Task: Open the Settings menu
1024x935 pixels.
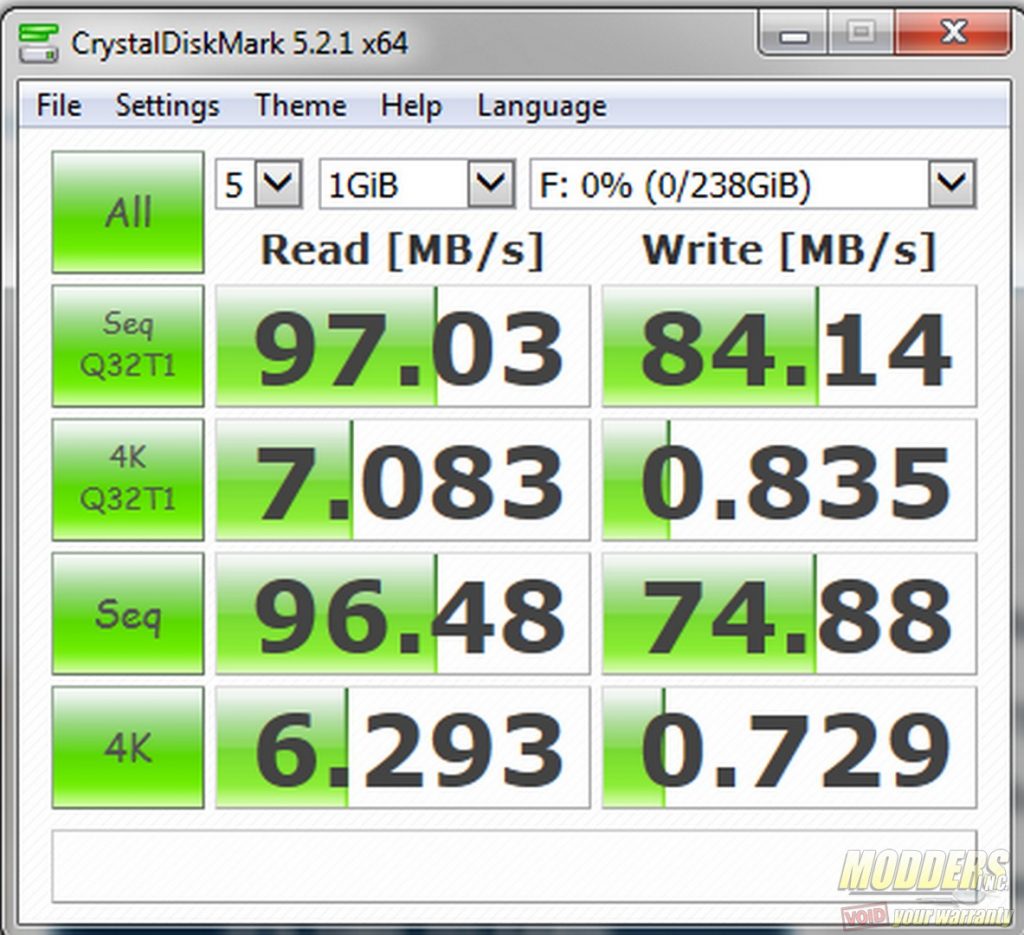Action: point(167,106)
